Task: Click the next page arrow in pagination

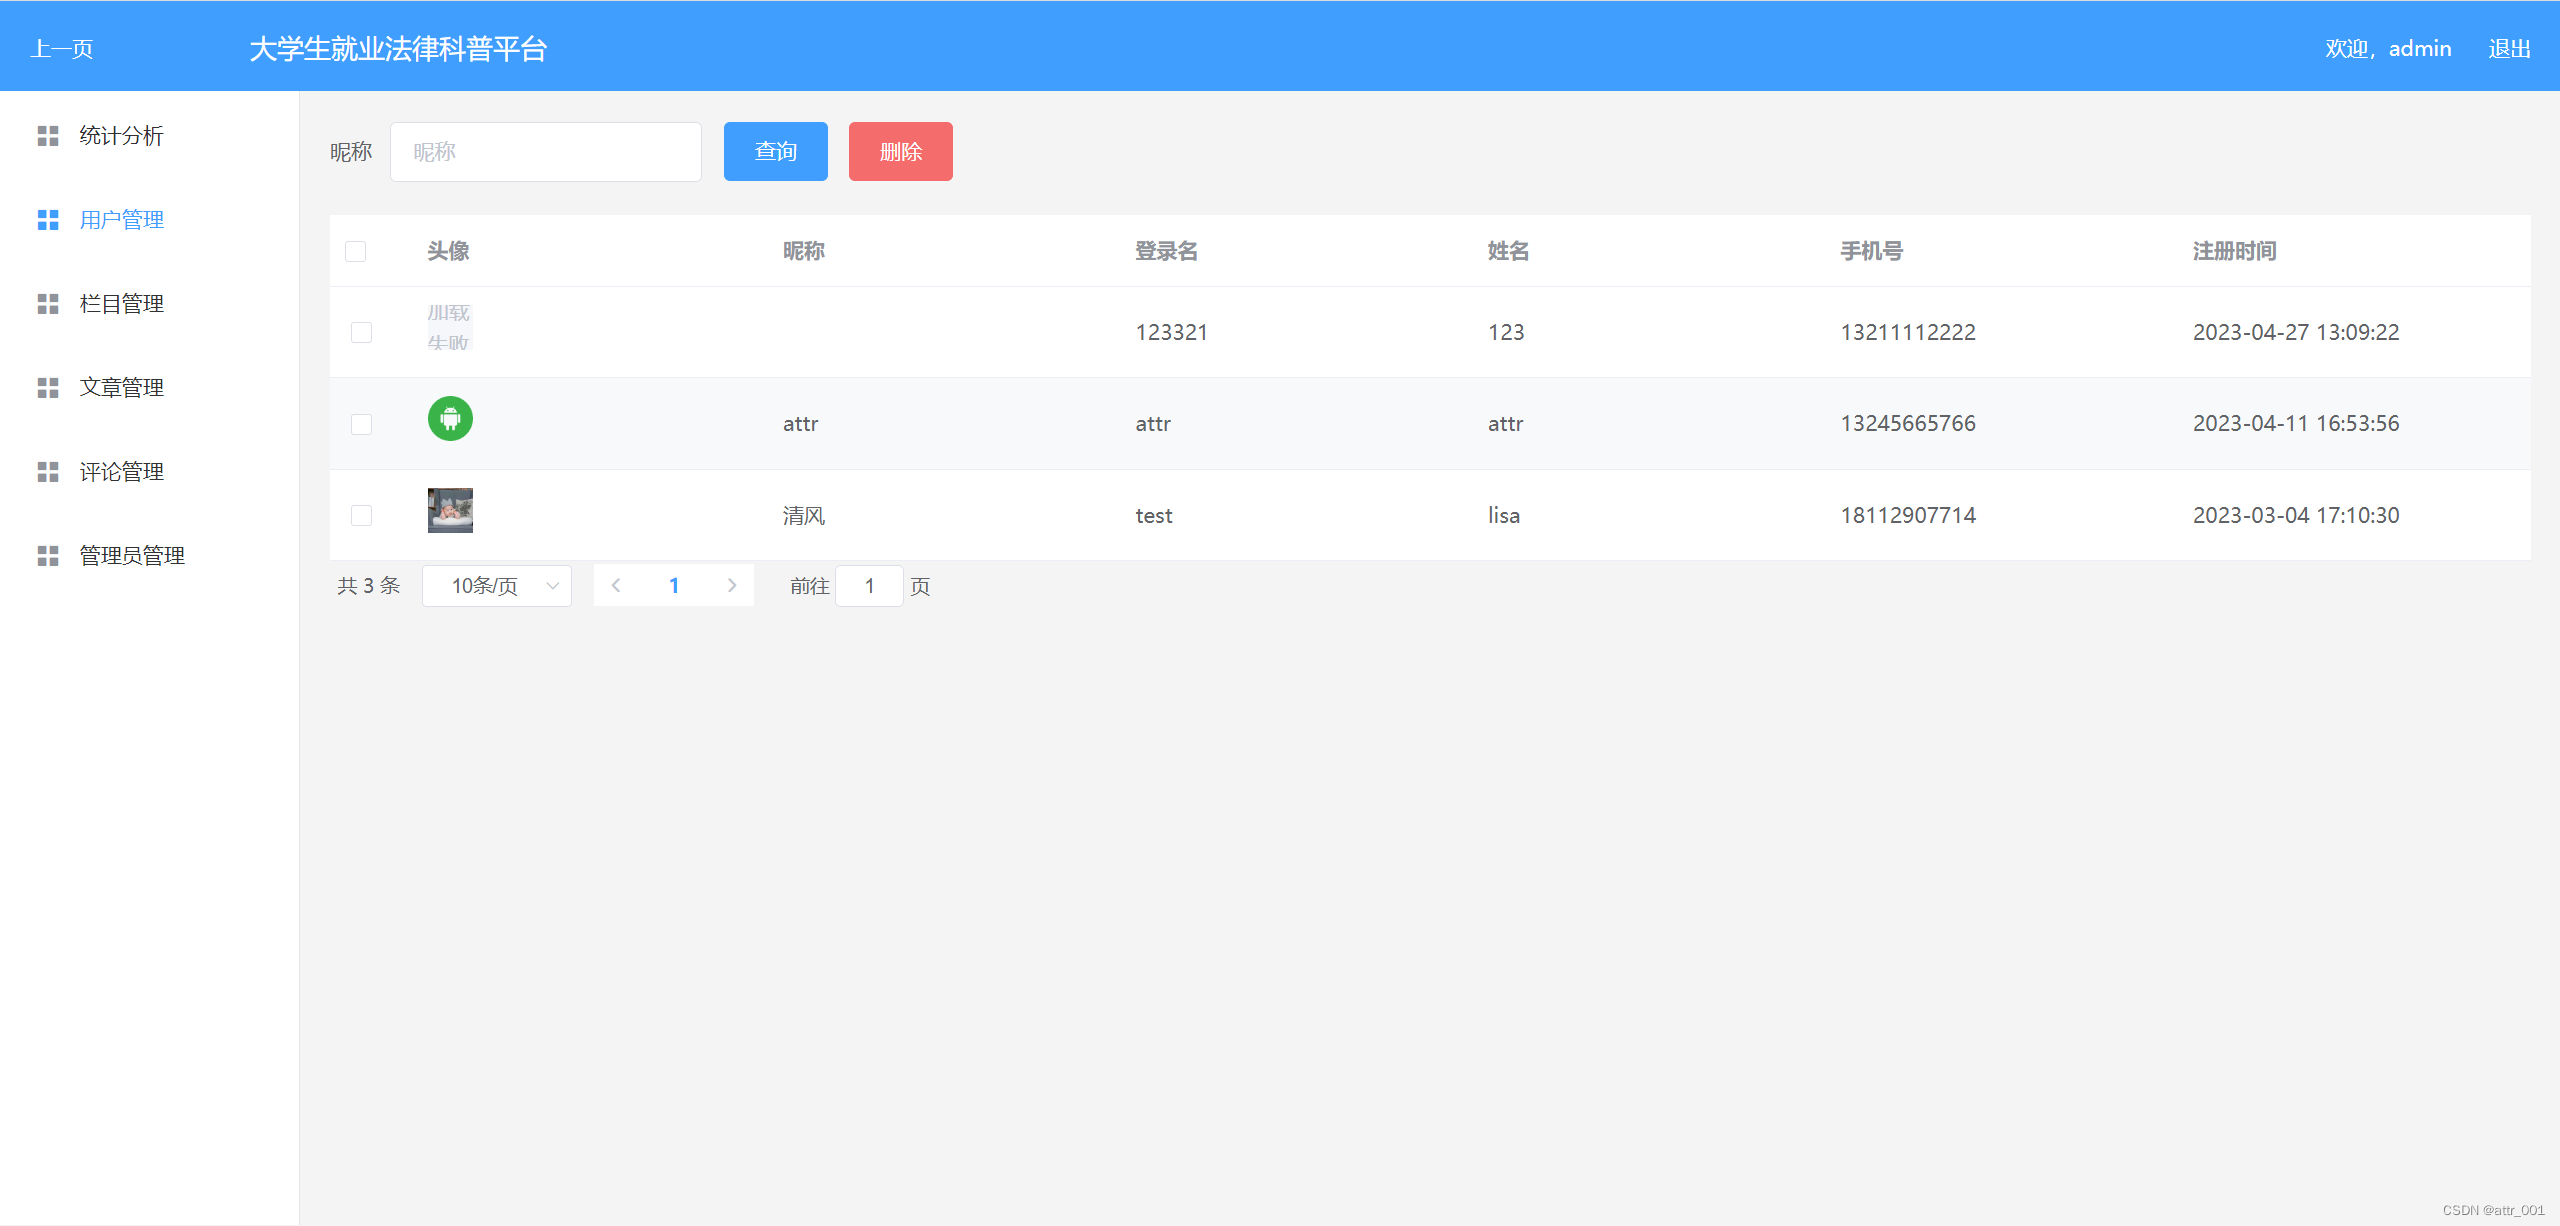Action: [732, 586]
